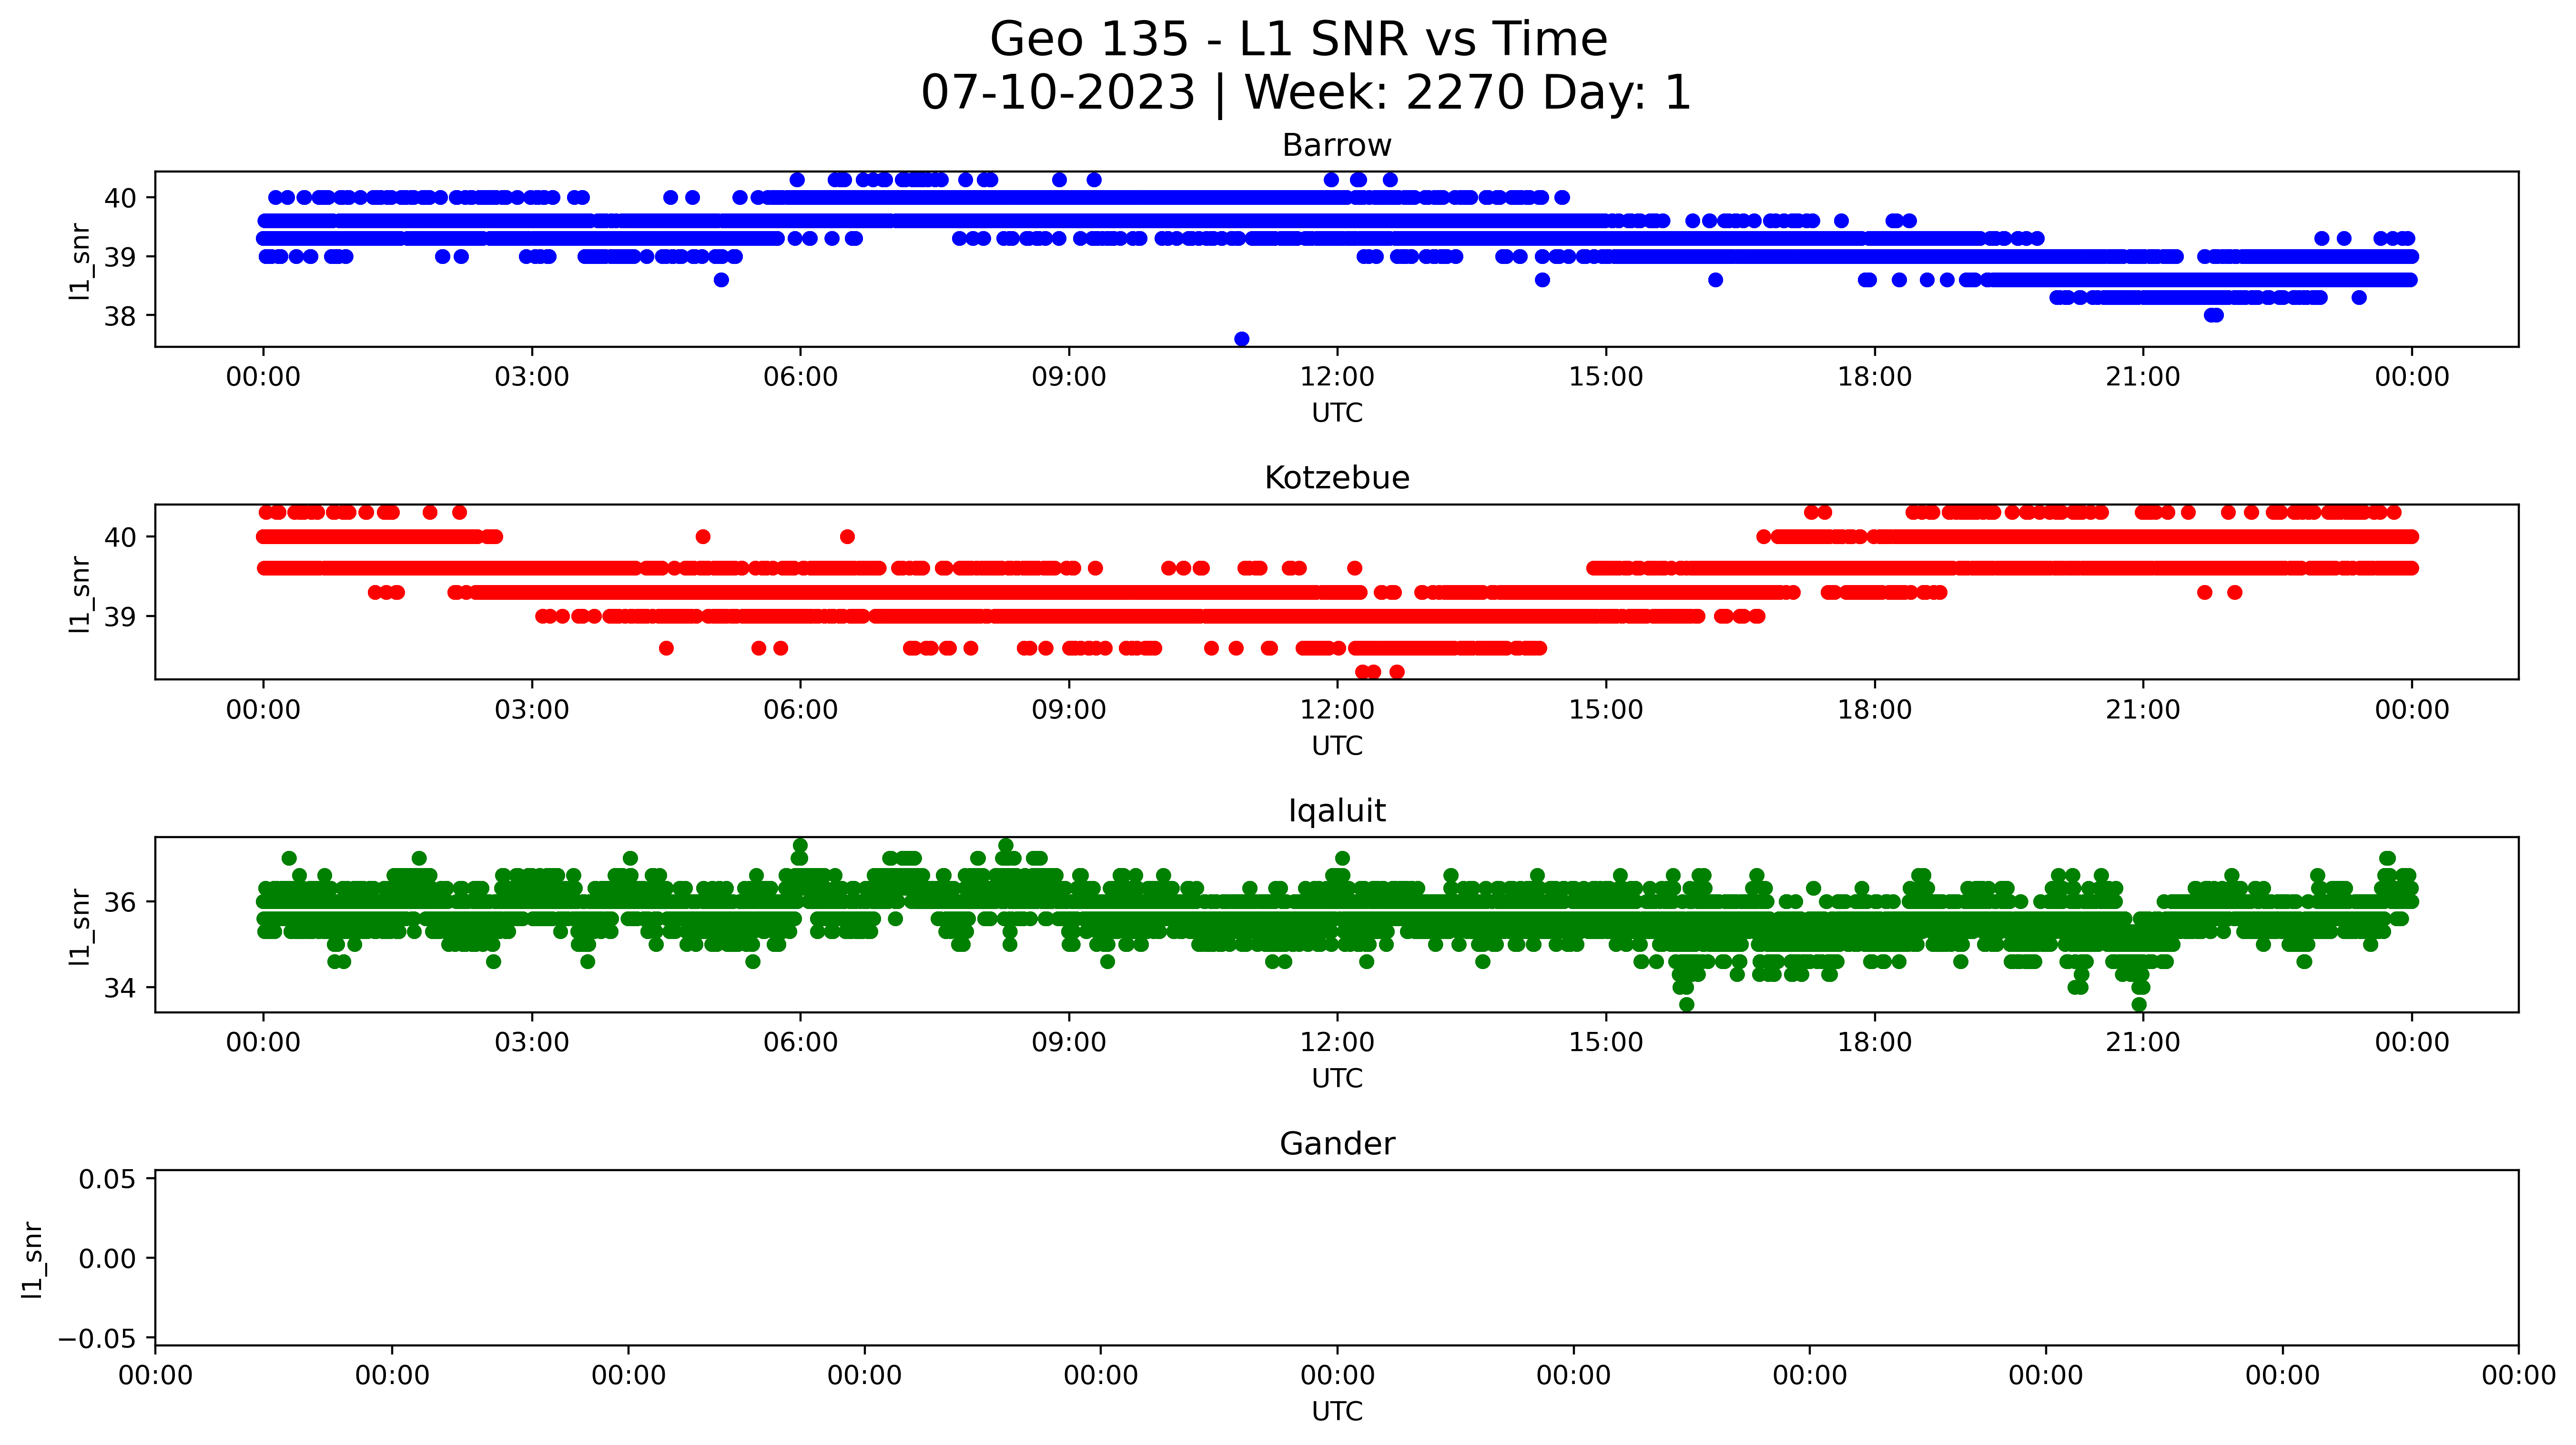
Task: Click the "UTC" axis label under Iqaluit plot
Action: (1337, 1079)
